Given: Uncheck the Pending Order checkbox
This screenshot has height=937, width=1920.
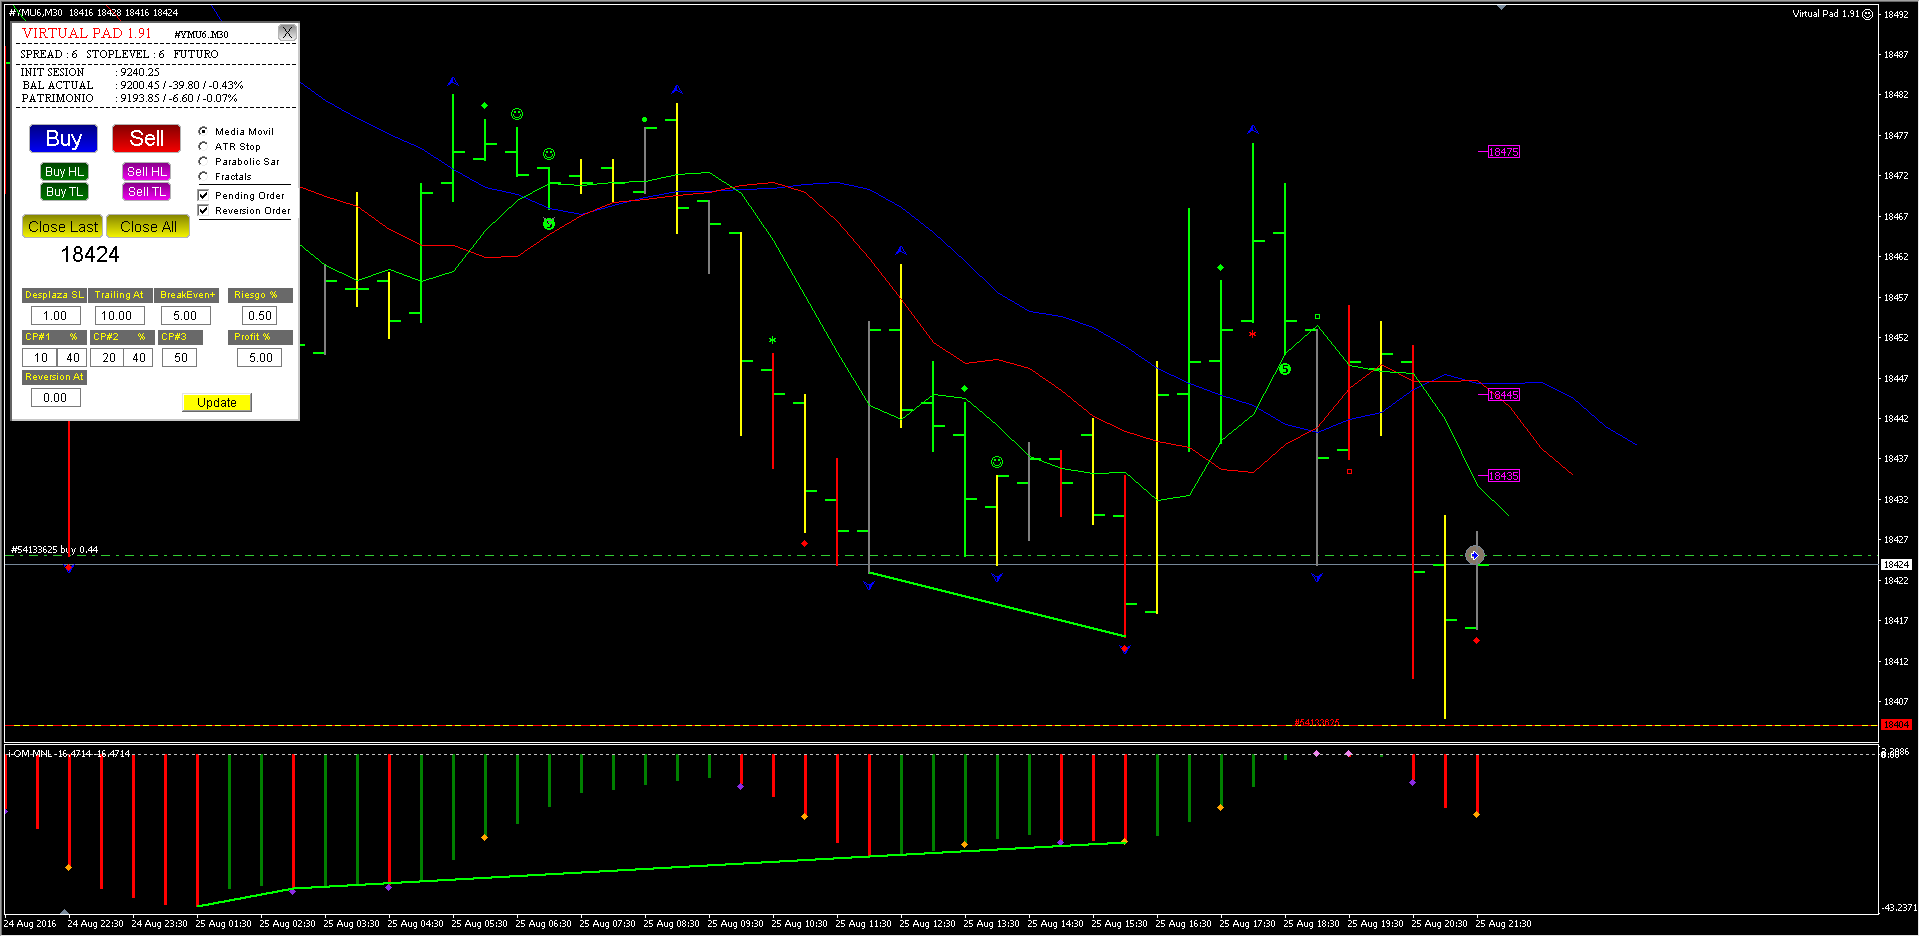Looking at the screenshot, I should [204, 195].
